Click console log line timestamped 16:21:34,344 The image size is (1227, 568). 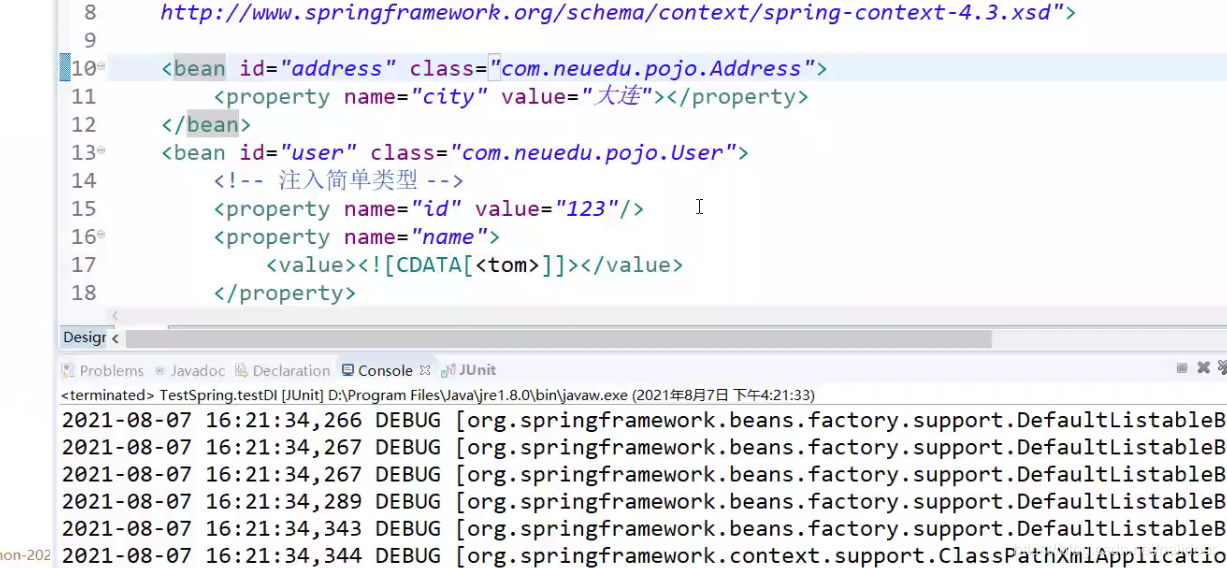644,555
